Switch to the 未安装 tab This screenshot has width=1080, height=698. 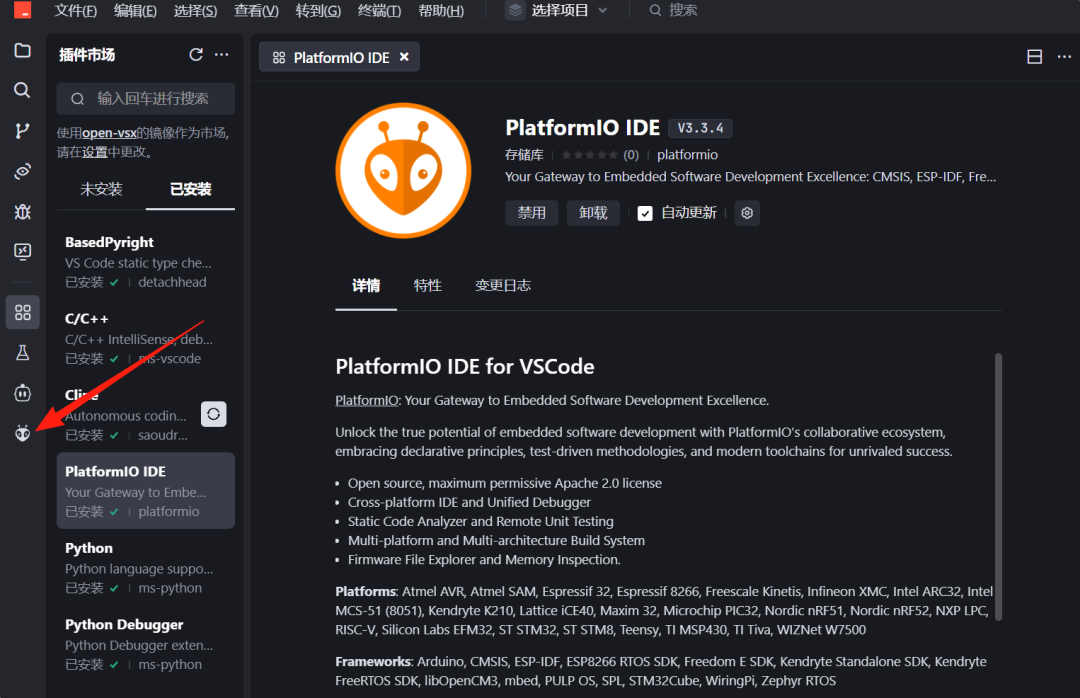point(101,189)
